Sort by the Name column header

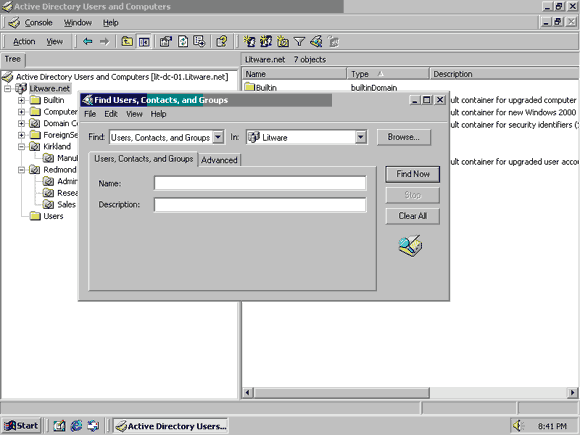point(294,74)
